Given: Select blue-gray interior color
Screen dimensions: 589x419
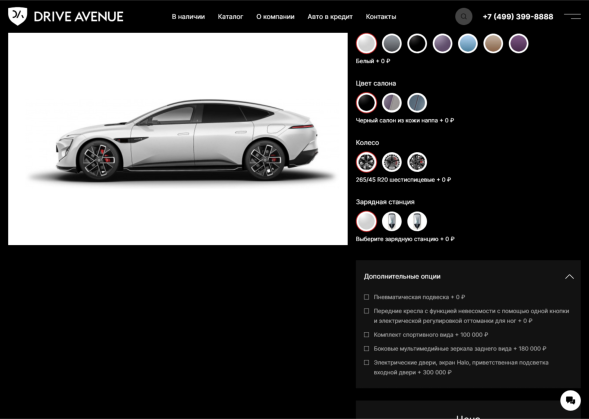Looking at the screenshot, I should click(417, 103).
